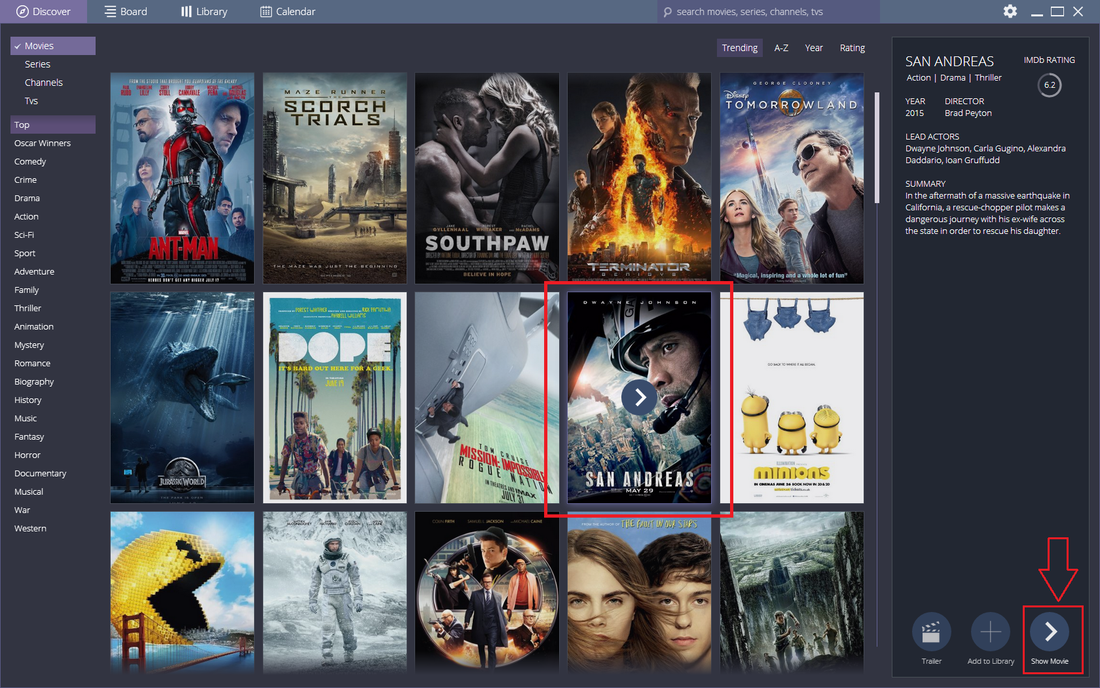Filter by Documentary genre
Image resolution: width=1100 pixels, height=688 pixels.
pos(40,473)
